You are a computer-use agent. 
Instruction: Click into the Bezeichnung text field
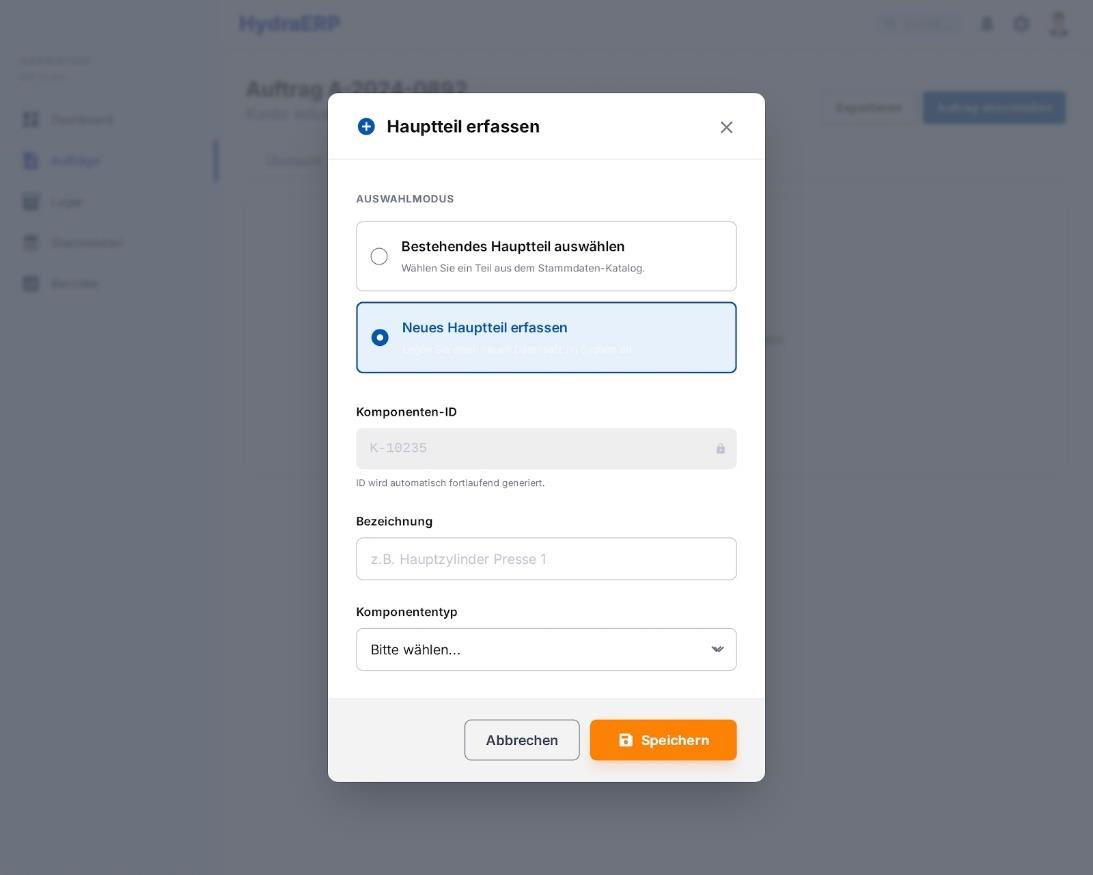[546, 558]
